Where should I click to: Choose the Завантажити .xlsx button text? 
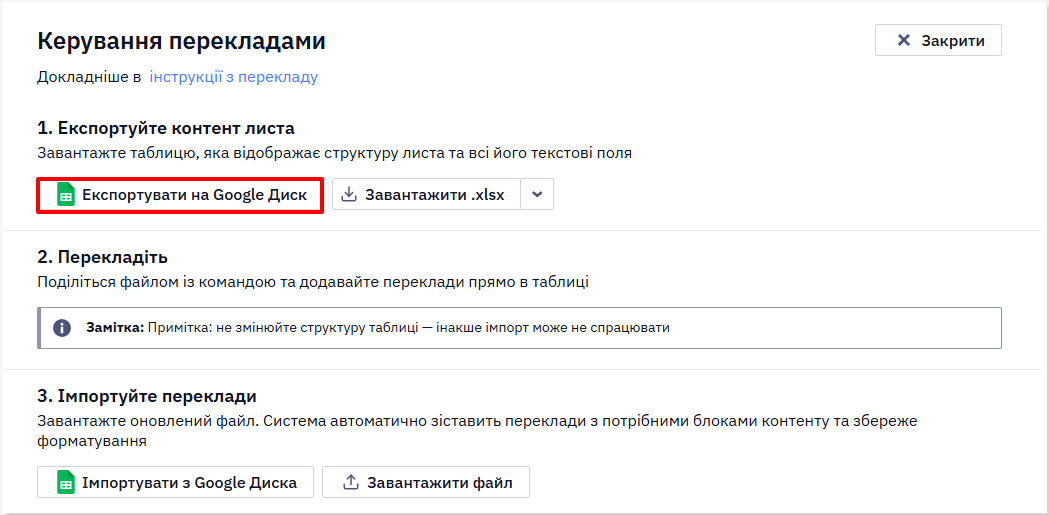434,195
